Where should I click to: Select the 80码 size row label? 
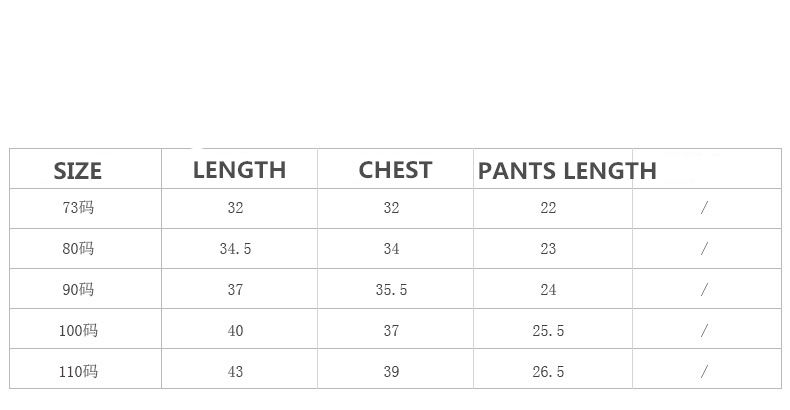78,249
